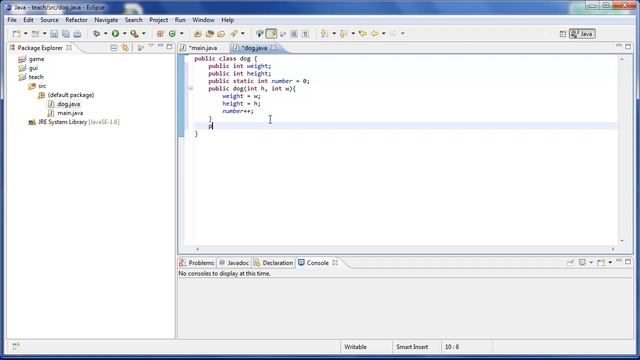Open the New Java Class dropdown arrow

click(182, 34)
